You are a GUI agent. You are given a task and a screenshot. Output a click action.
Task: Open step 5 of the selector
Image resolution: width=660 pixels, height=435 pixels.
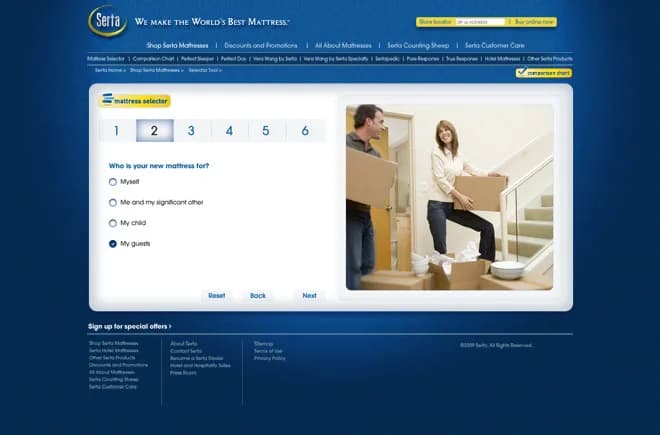(266, 131)
